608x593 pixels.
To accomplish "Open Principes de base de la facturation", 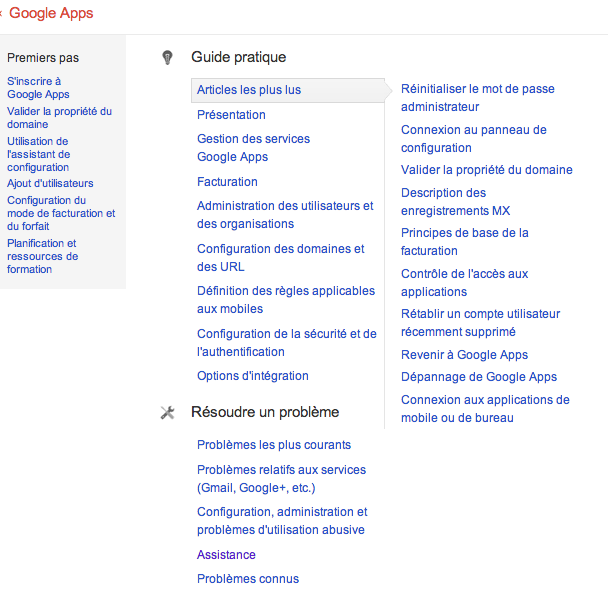I will click(465, 242).
